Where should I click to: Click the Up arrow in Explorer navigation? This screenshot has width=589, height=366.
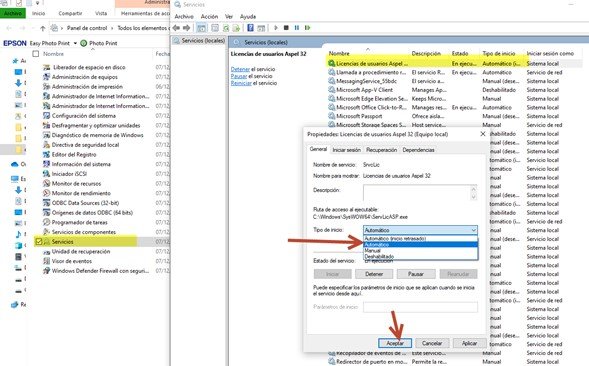(42, 28)
